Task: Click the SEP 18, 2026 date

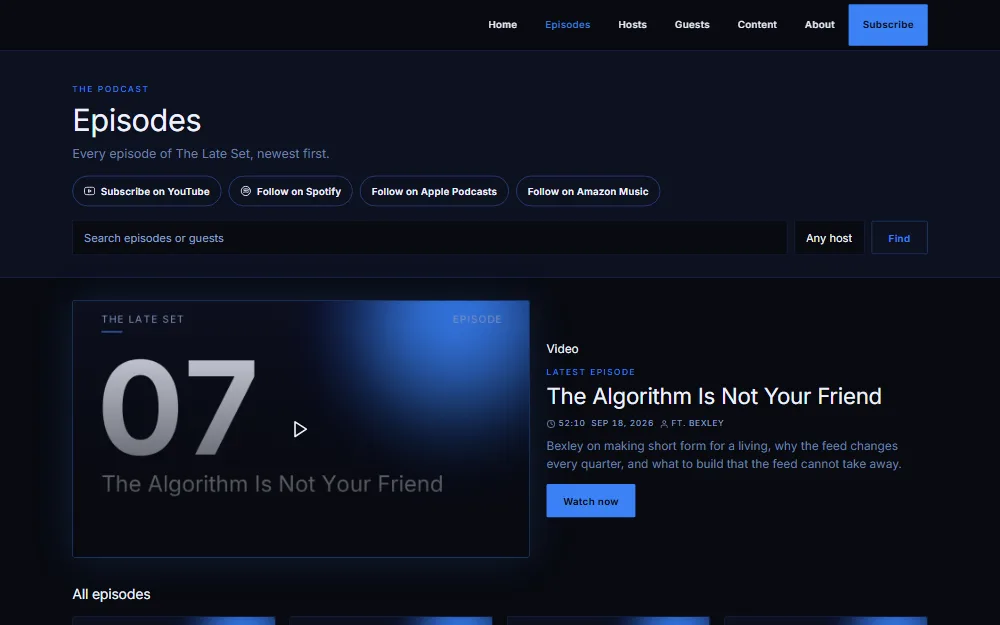Action: pyautogui.click(x=622, y=423)
